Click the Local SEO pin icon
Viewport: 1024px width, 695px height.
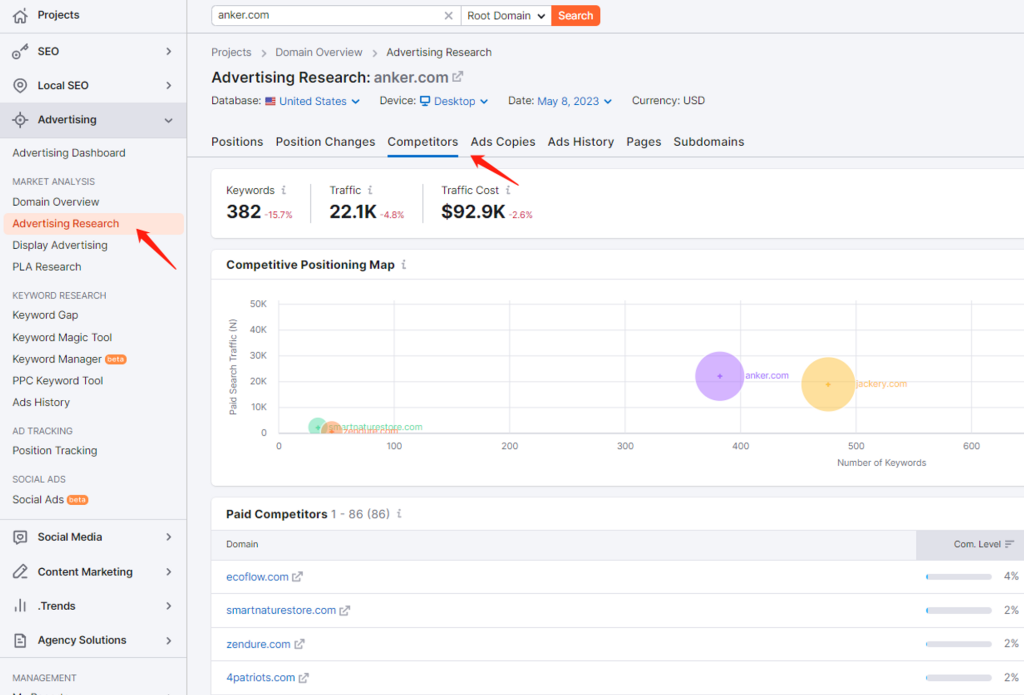click(x=20, y=86)
